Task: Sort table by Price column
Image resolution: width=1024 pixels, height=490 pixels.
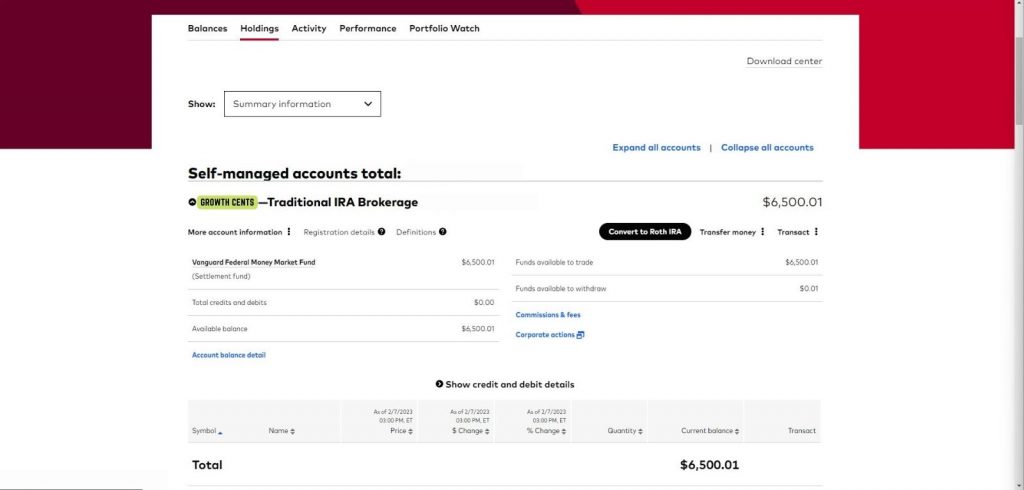Action: coord(402,431)
